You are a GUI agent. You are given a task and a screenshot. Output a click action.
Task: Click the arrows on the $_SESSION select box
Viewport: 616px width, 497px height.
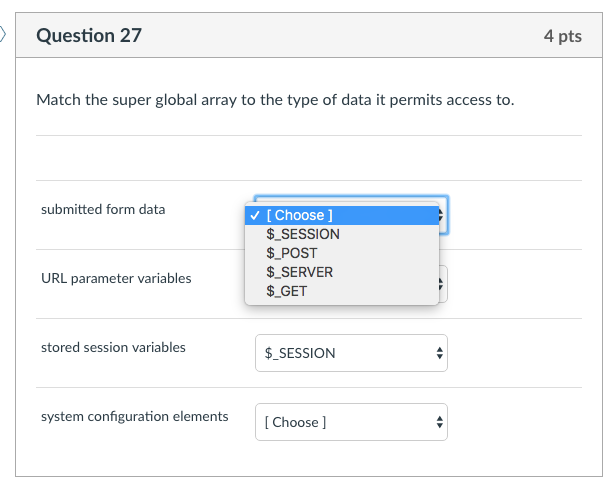439,353
